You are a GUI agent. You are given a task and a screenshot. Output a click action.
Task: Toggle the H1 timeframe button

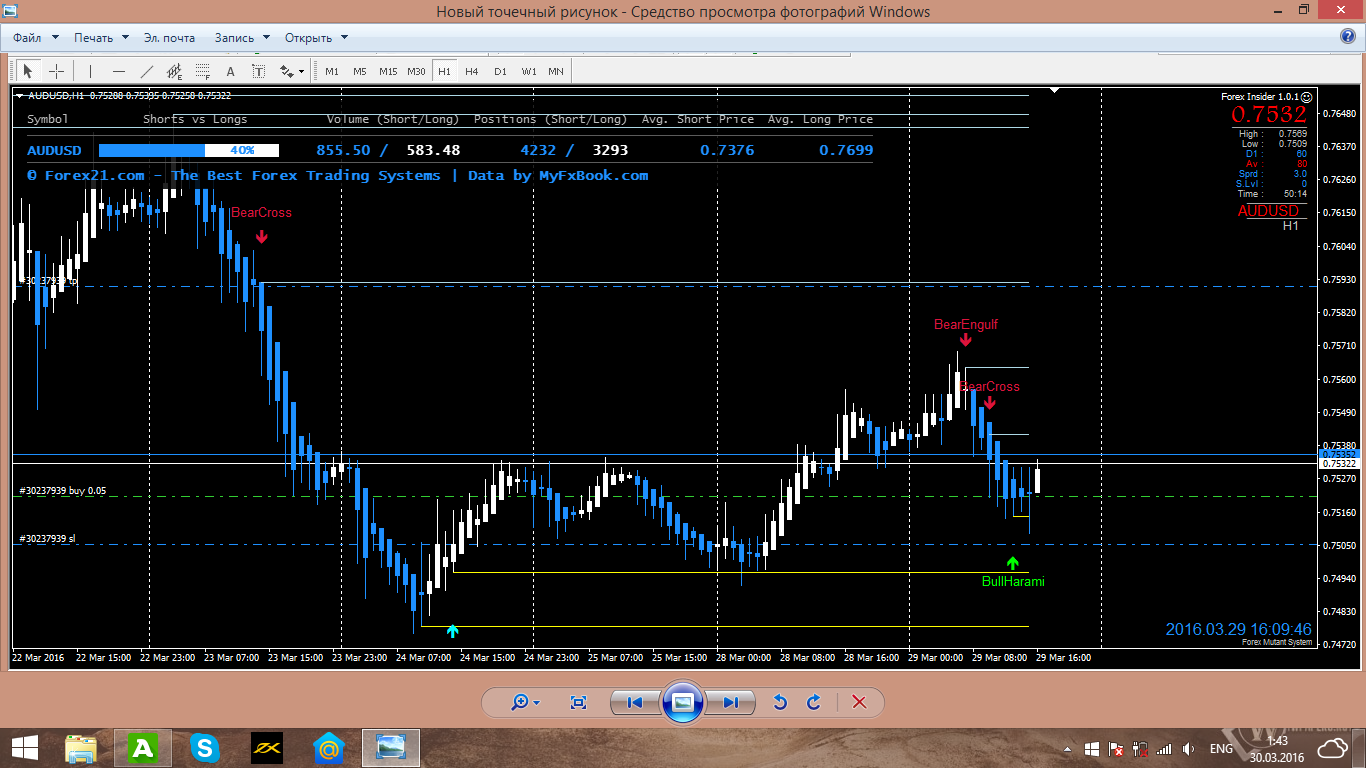coord(445,71)
